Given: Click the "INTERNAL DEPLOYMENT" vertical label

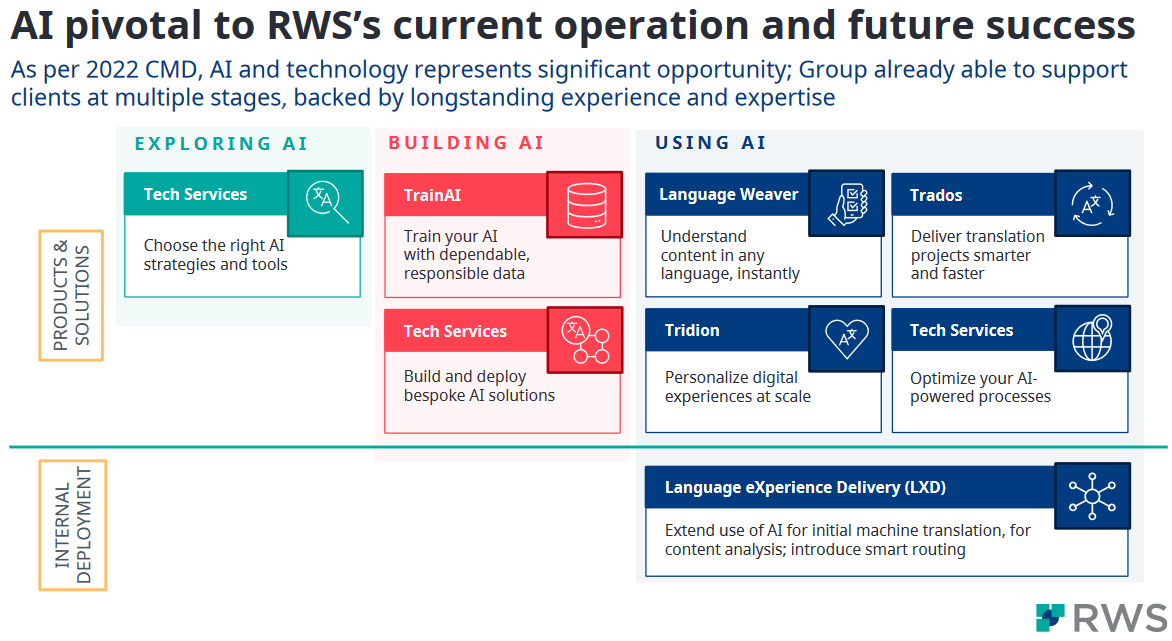Looking at the screenshot, I should 73,525.
